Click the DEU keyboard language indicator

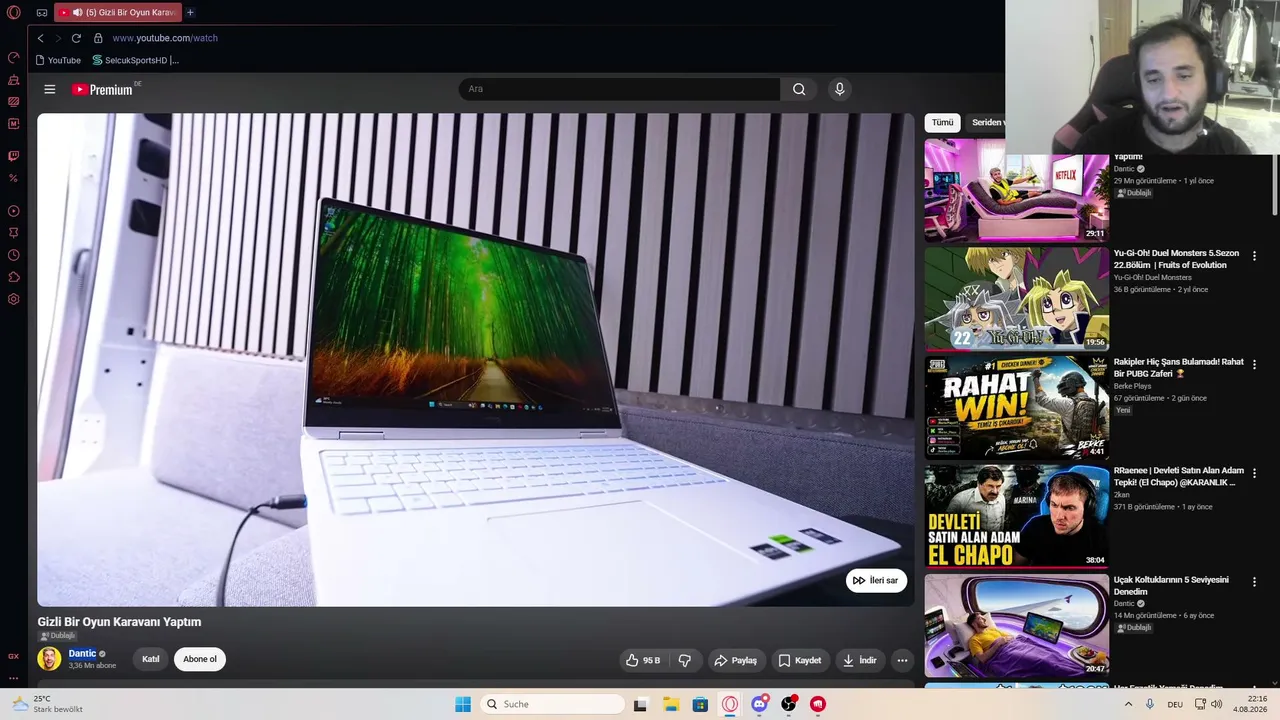pyautogui.click(x=1175, y=704)
